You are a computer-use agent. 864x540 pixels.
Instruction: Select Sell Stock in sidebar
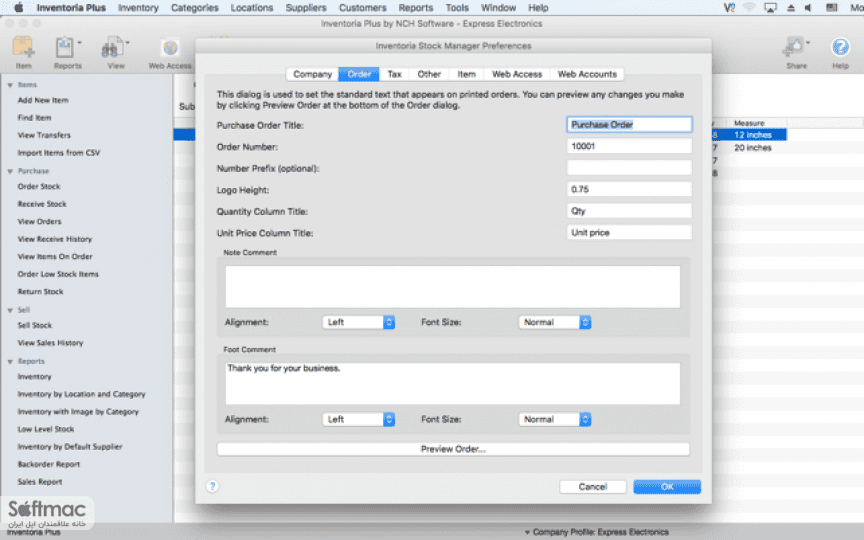coord(35,326)
